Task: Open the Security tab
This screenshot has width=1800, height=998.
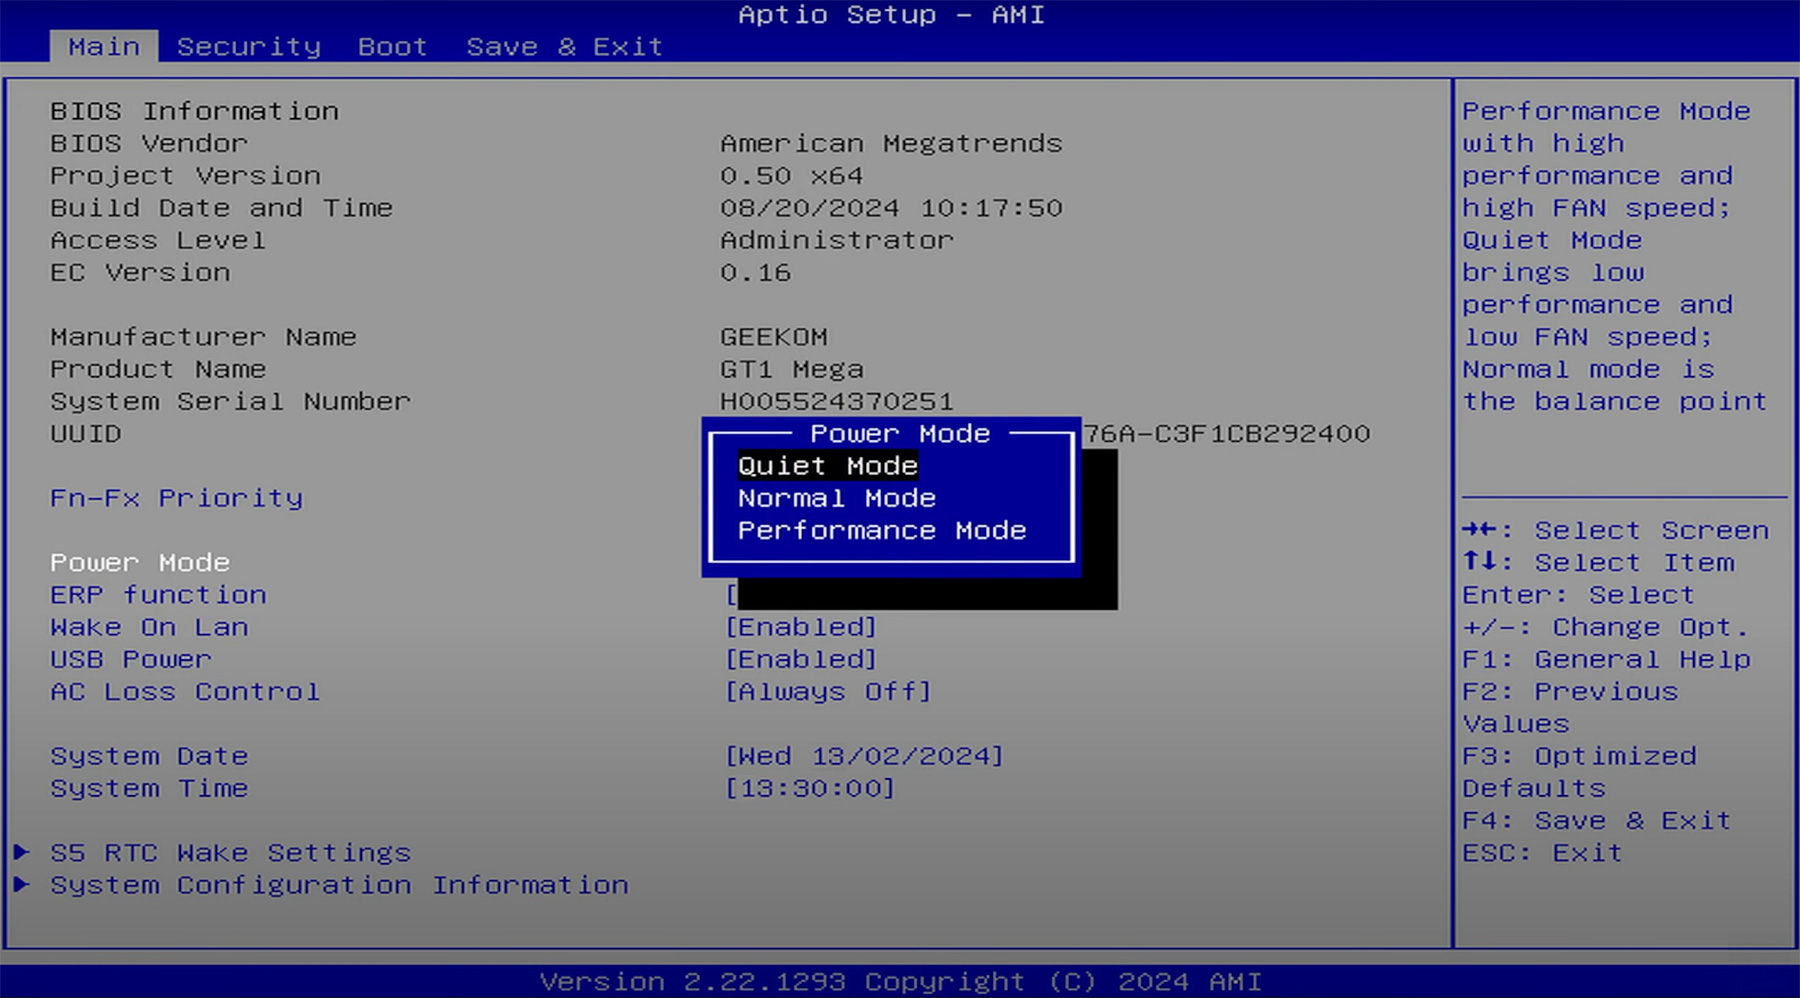Action: click(249, 47)
